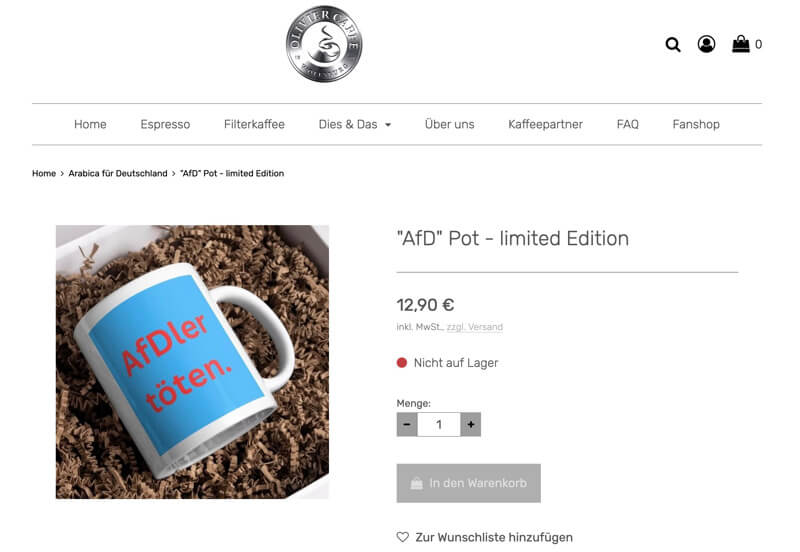
Task: Click the In den Warenkorb button
Action: point(468,483)
